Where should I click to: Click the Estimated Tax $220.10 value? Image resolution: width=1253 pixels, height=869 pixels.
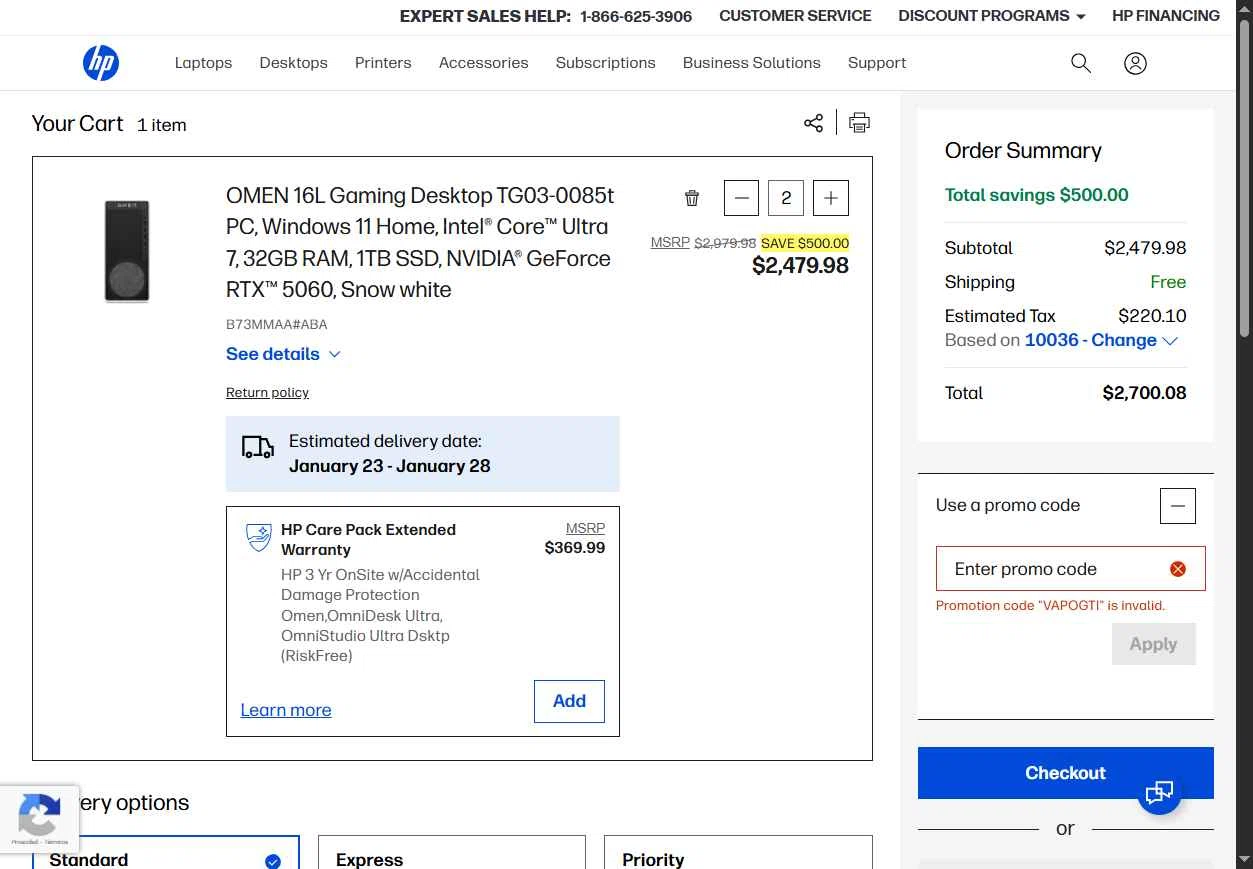1152,316
